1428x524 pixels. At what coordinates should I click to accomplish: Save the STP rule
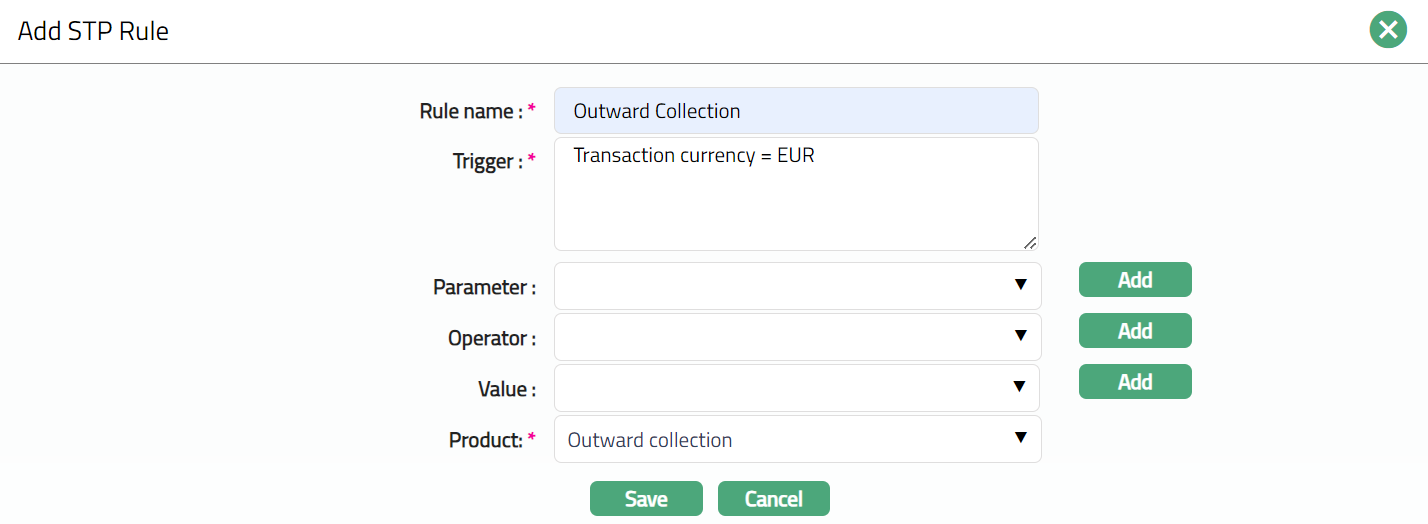pos(646,499)
